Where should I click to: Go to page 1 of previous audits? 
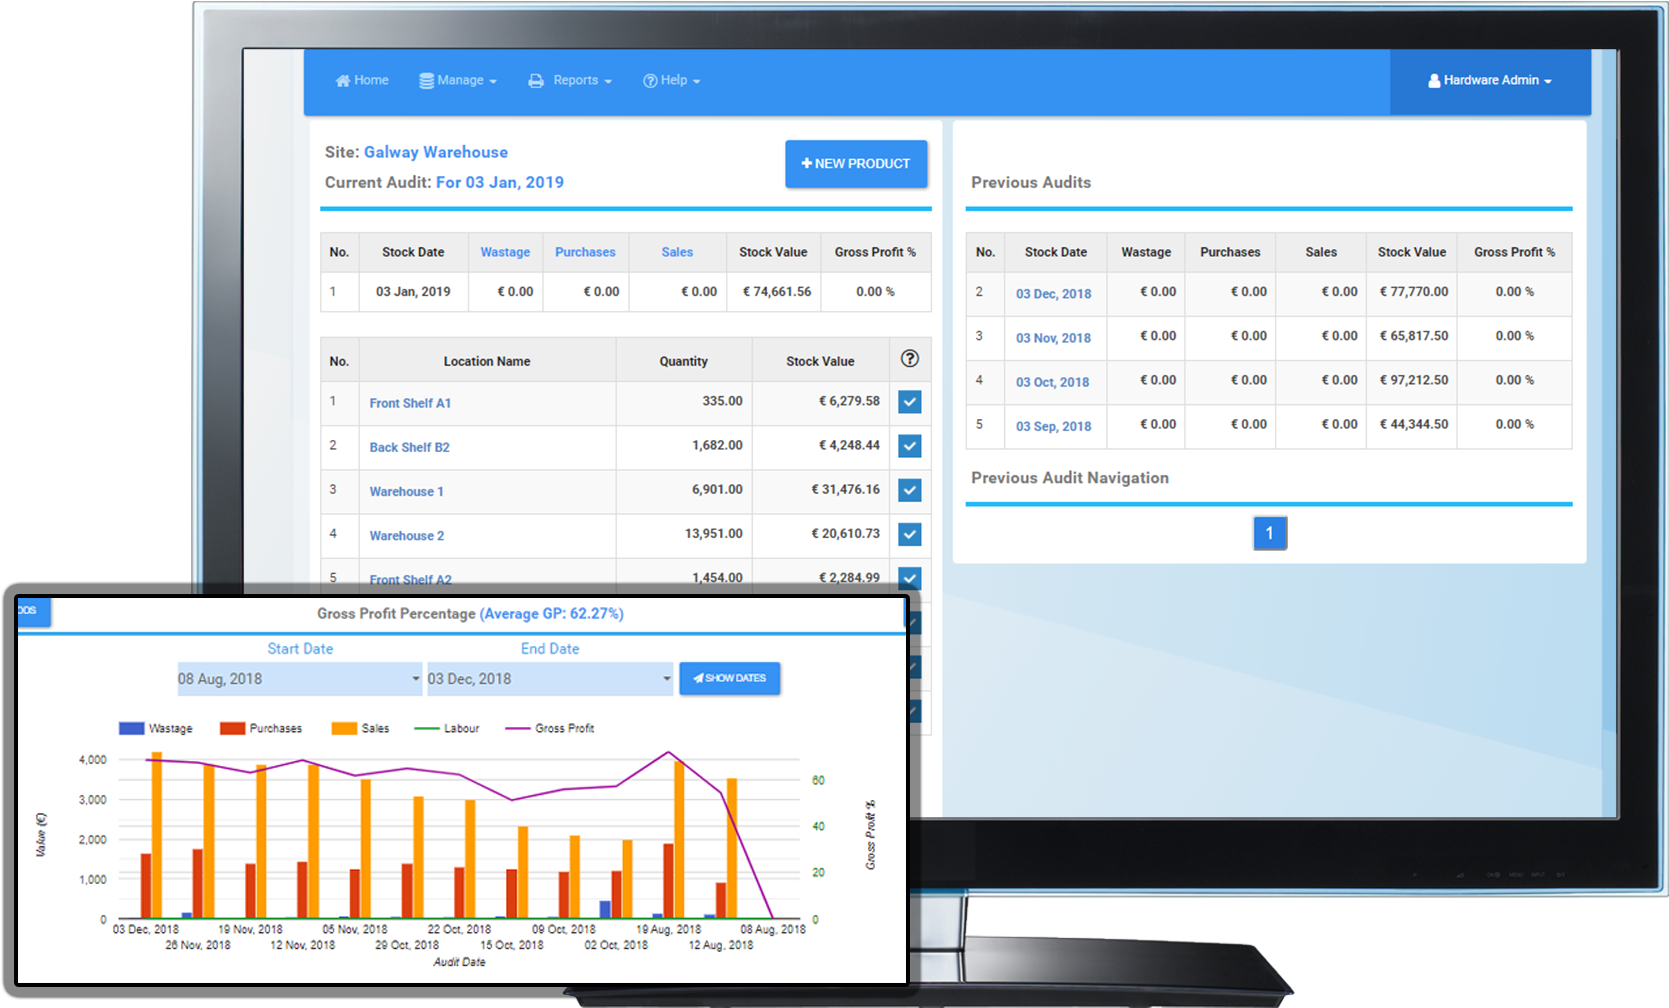coord(1269,533)
